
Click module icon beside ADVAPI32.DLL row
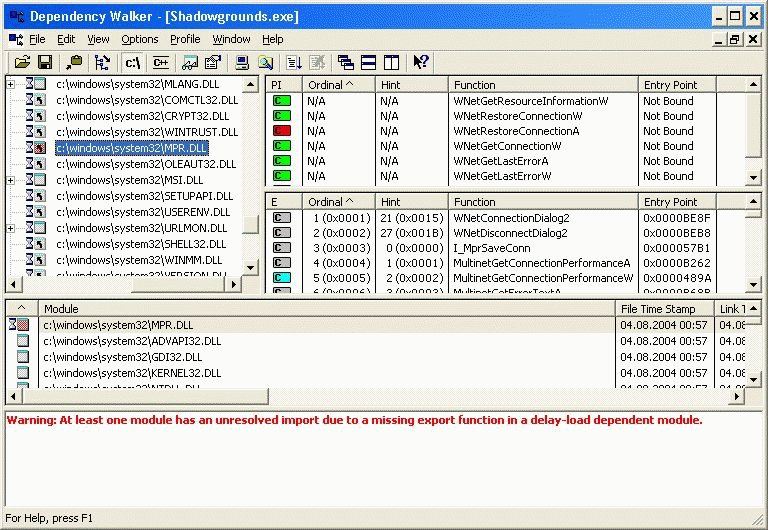tap(23, 340)
